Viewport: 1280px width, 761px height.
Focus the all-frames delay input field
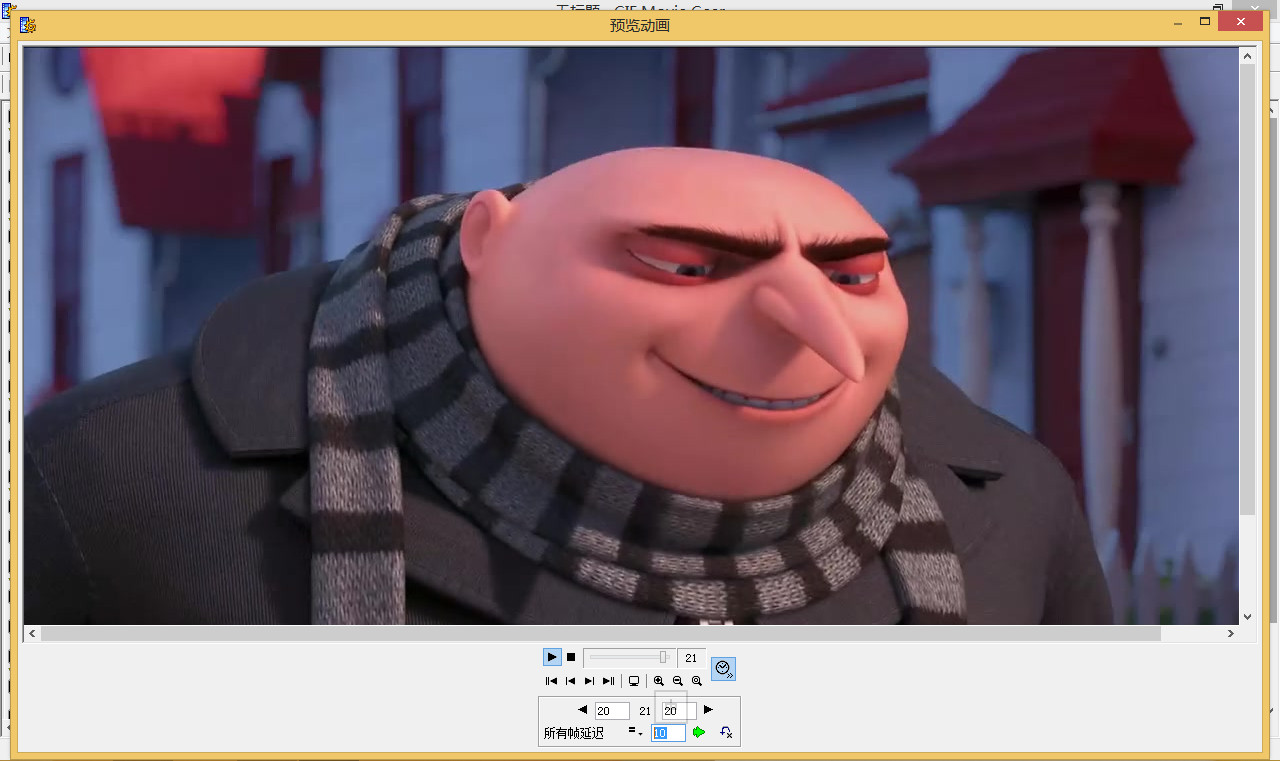tap(668, 733)
